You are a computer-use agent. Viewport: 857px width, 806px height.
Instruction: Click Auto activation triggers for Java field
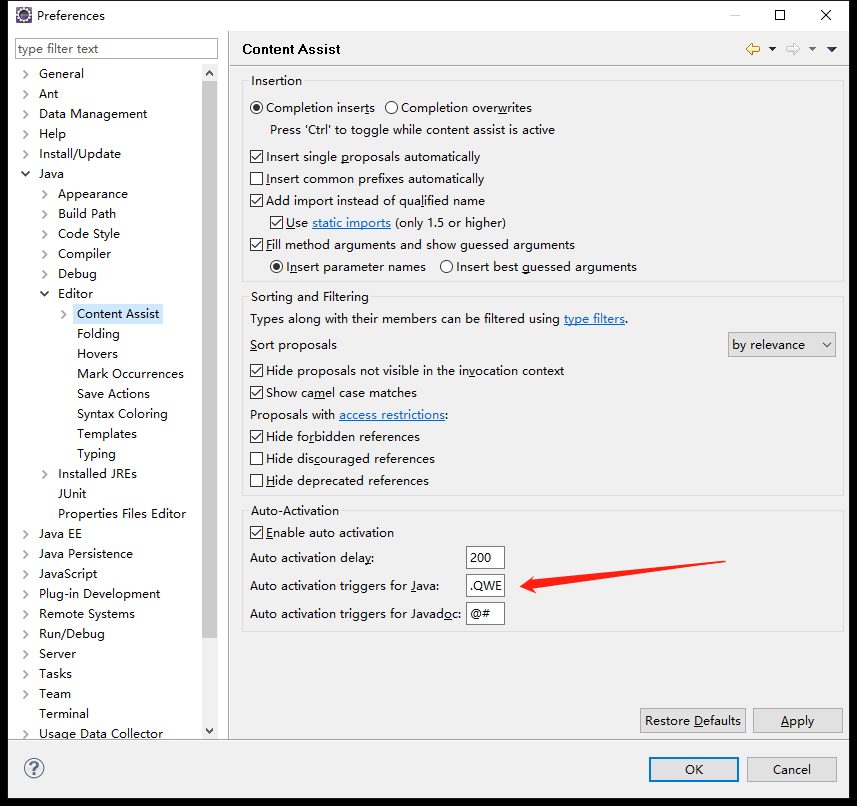coord(485,586)
